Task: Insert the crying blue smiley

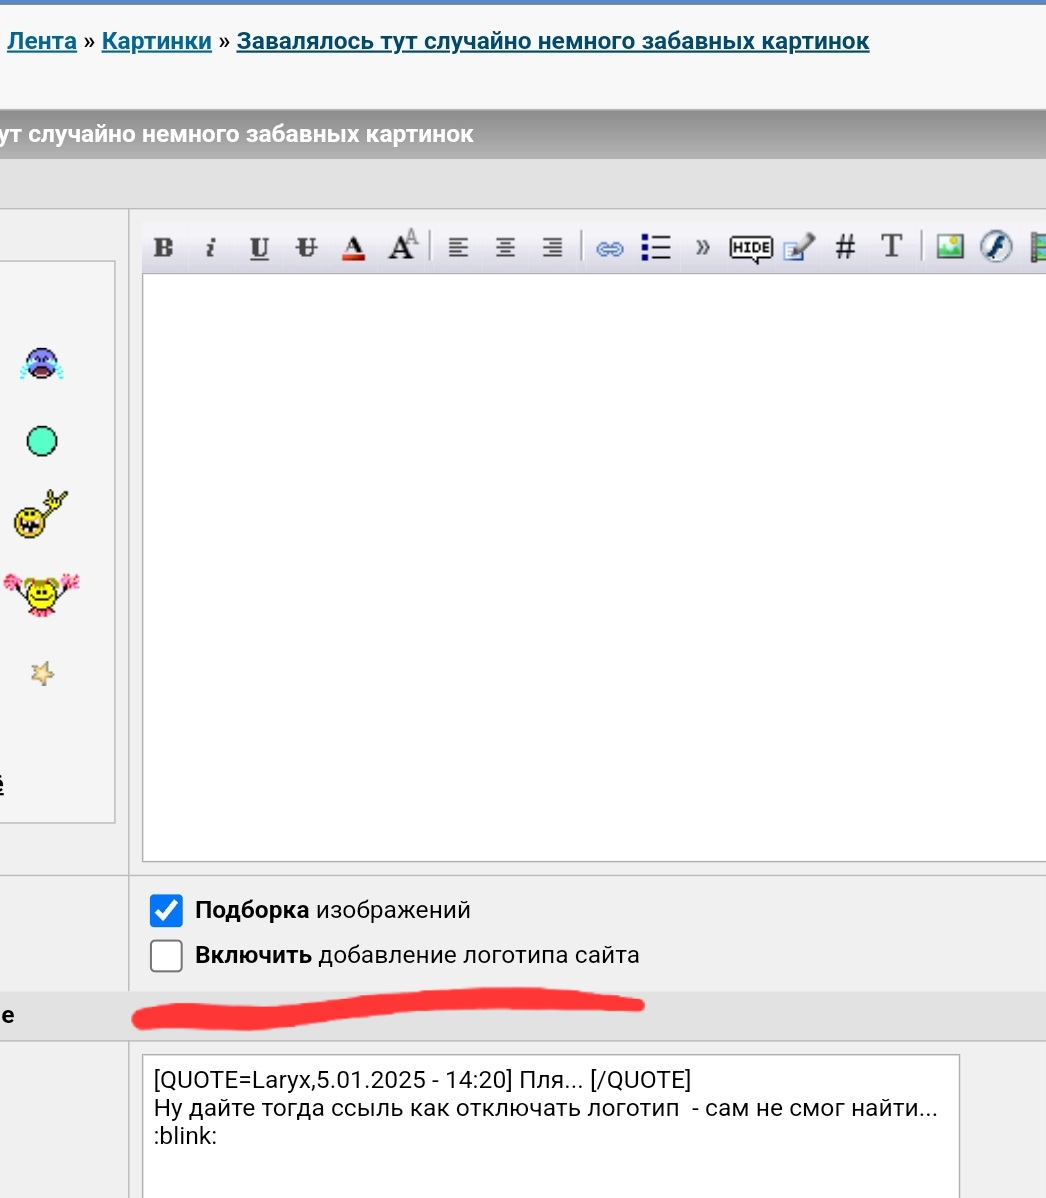Action: tap(41, 364)
